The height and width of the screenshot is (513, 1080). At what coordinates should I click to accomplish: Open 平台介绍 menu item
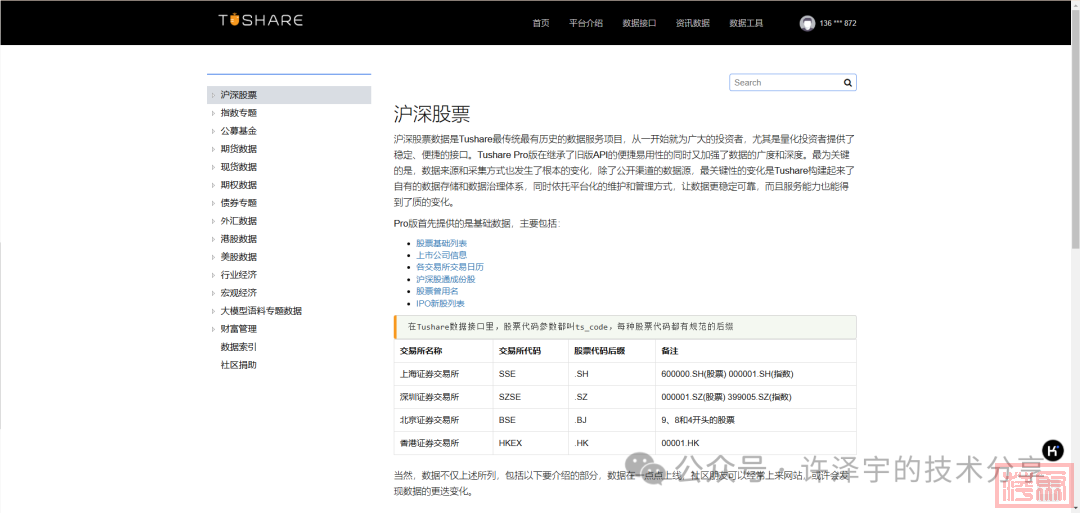tap(585, 23)
